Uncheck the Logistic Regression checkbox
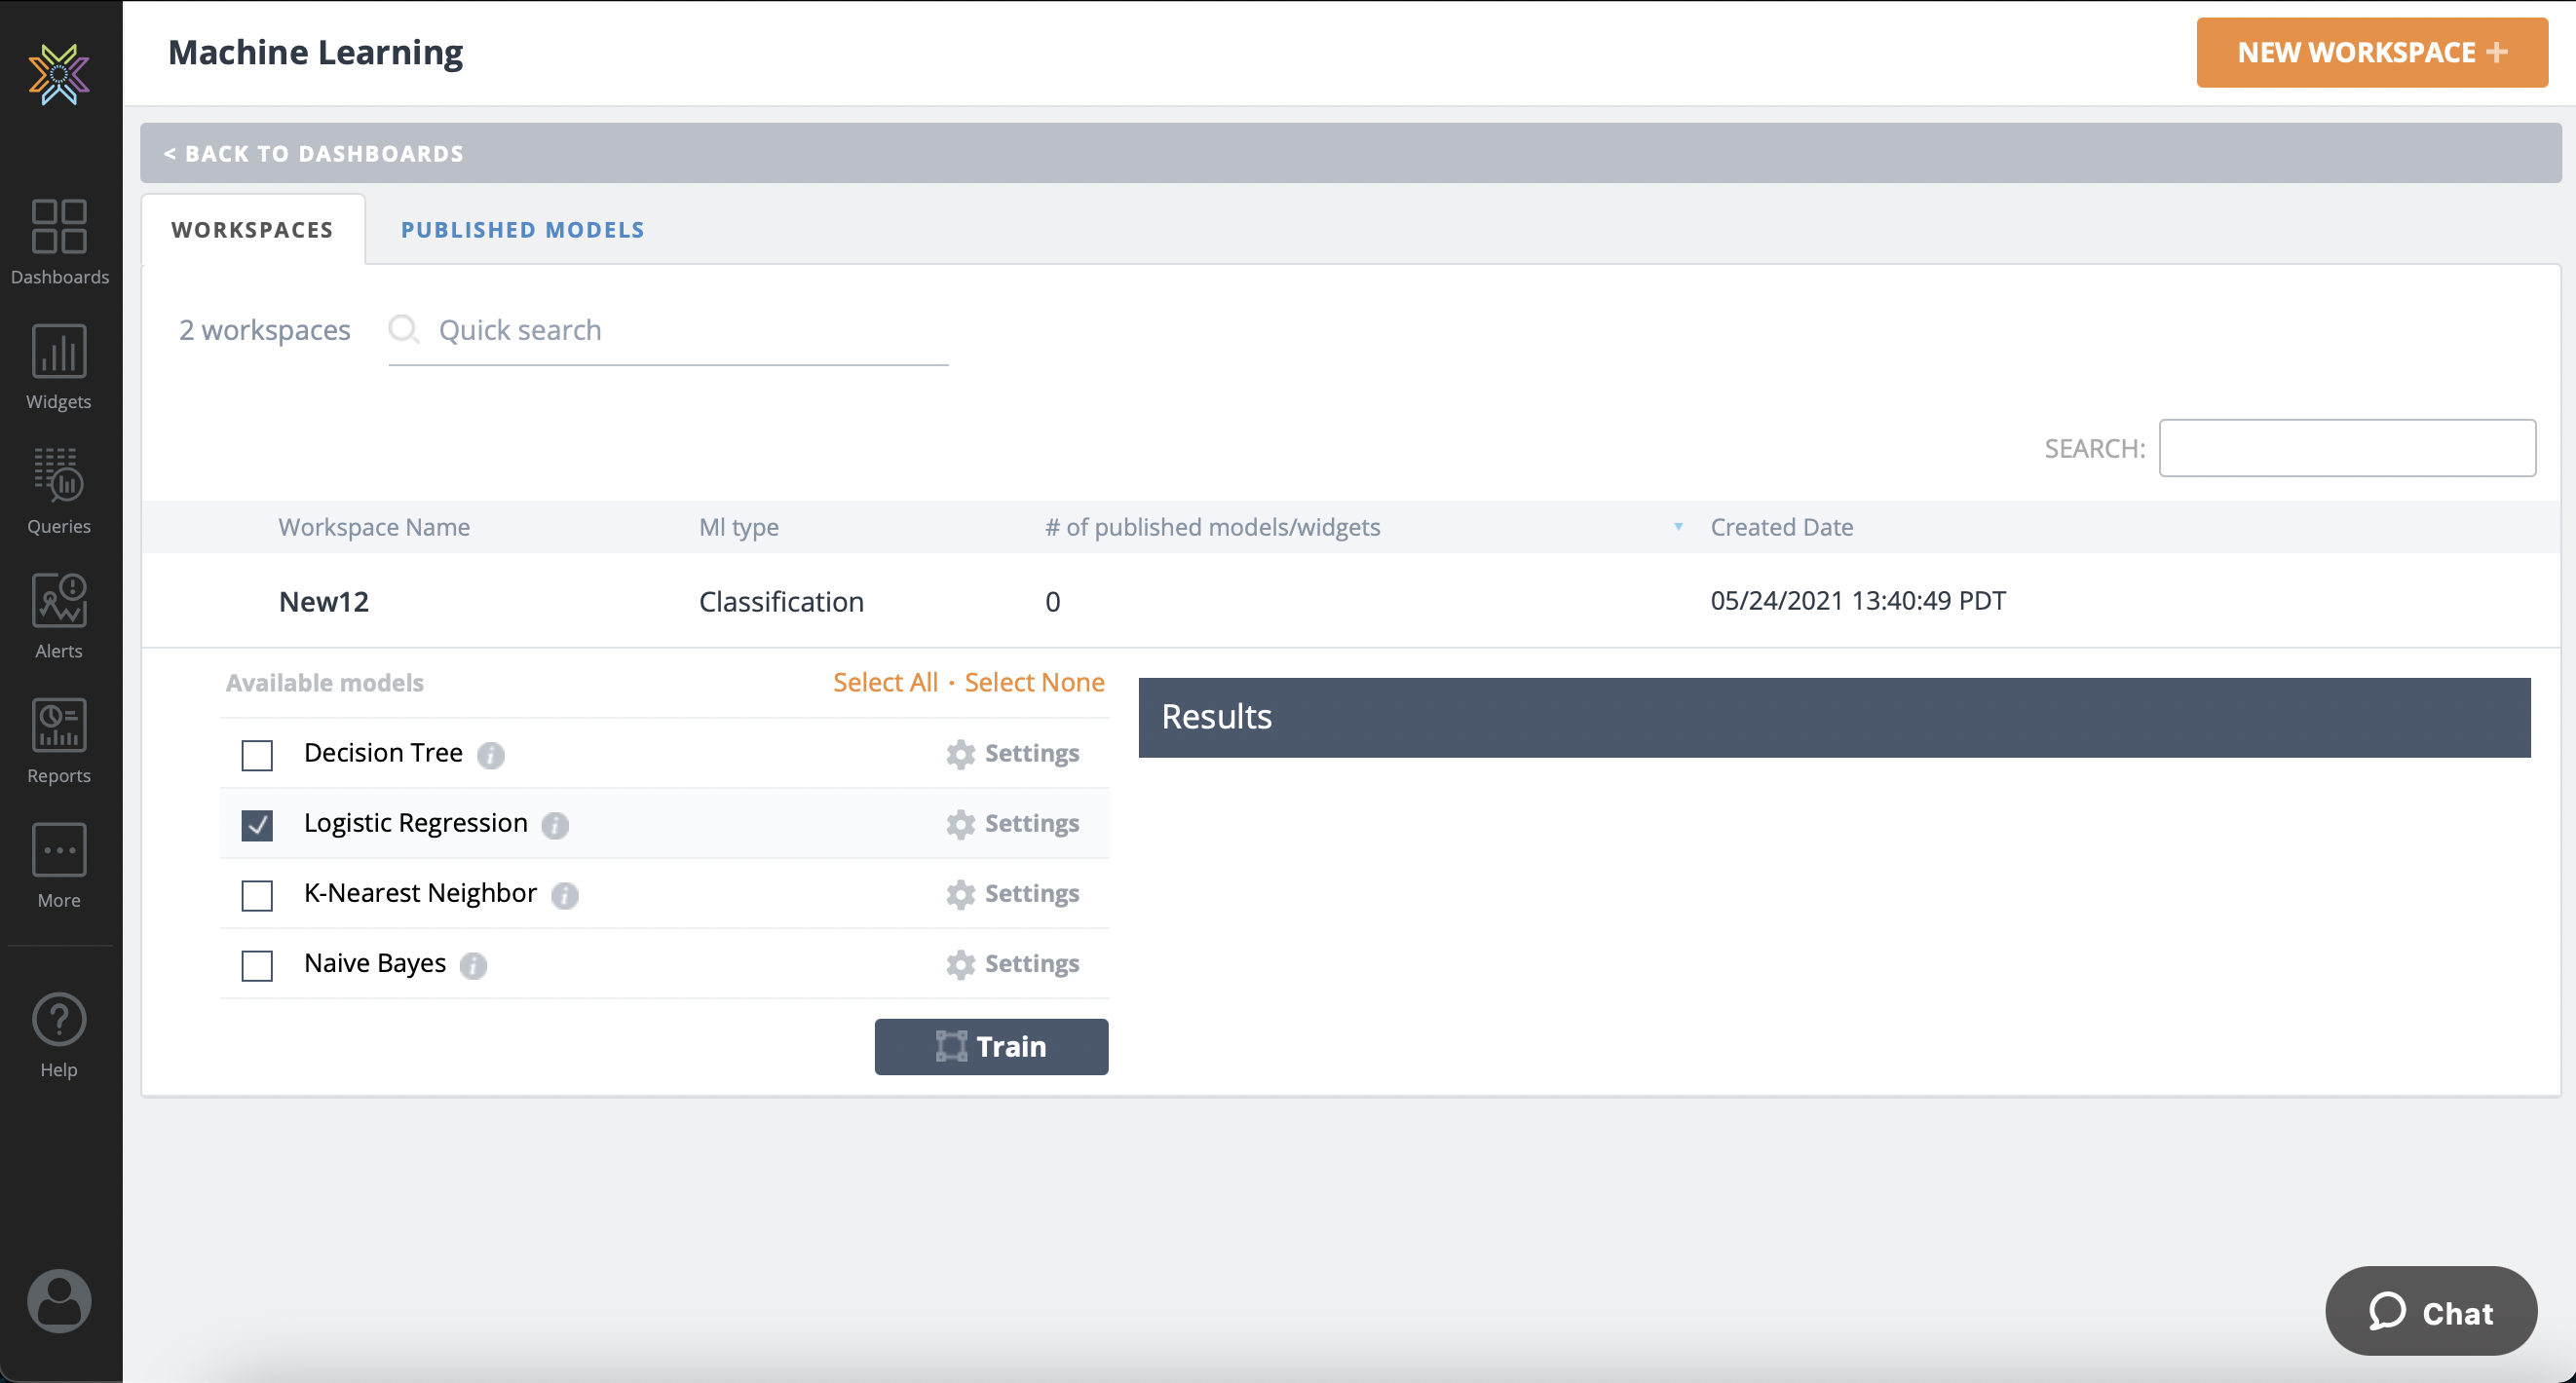This screenshot has height=1383, width=2576. coord(257,825)
